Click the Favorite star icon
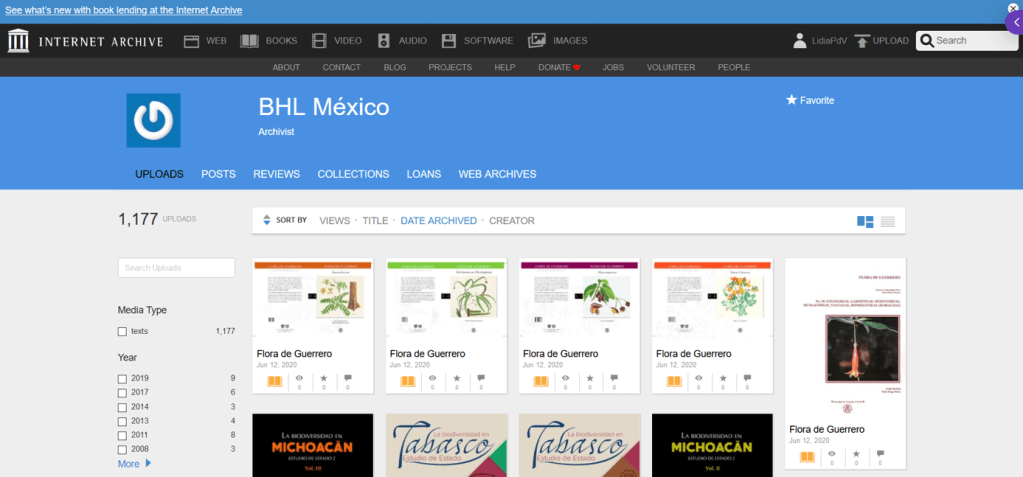Viewport: 1023px width, 477px height. click(x=791, y=100)
